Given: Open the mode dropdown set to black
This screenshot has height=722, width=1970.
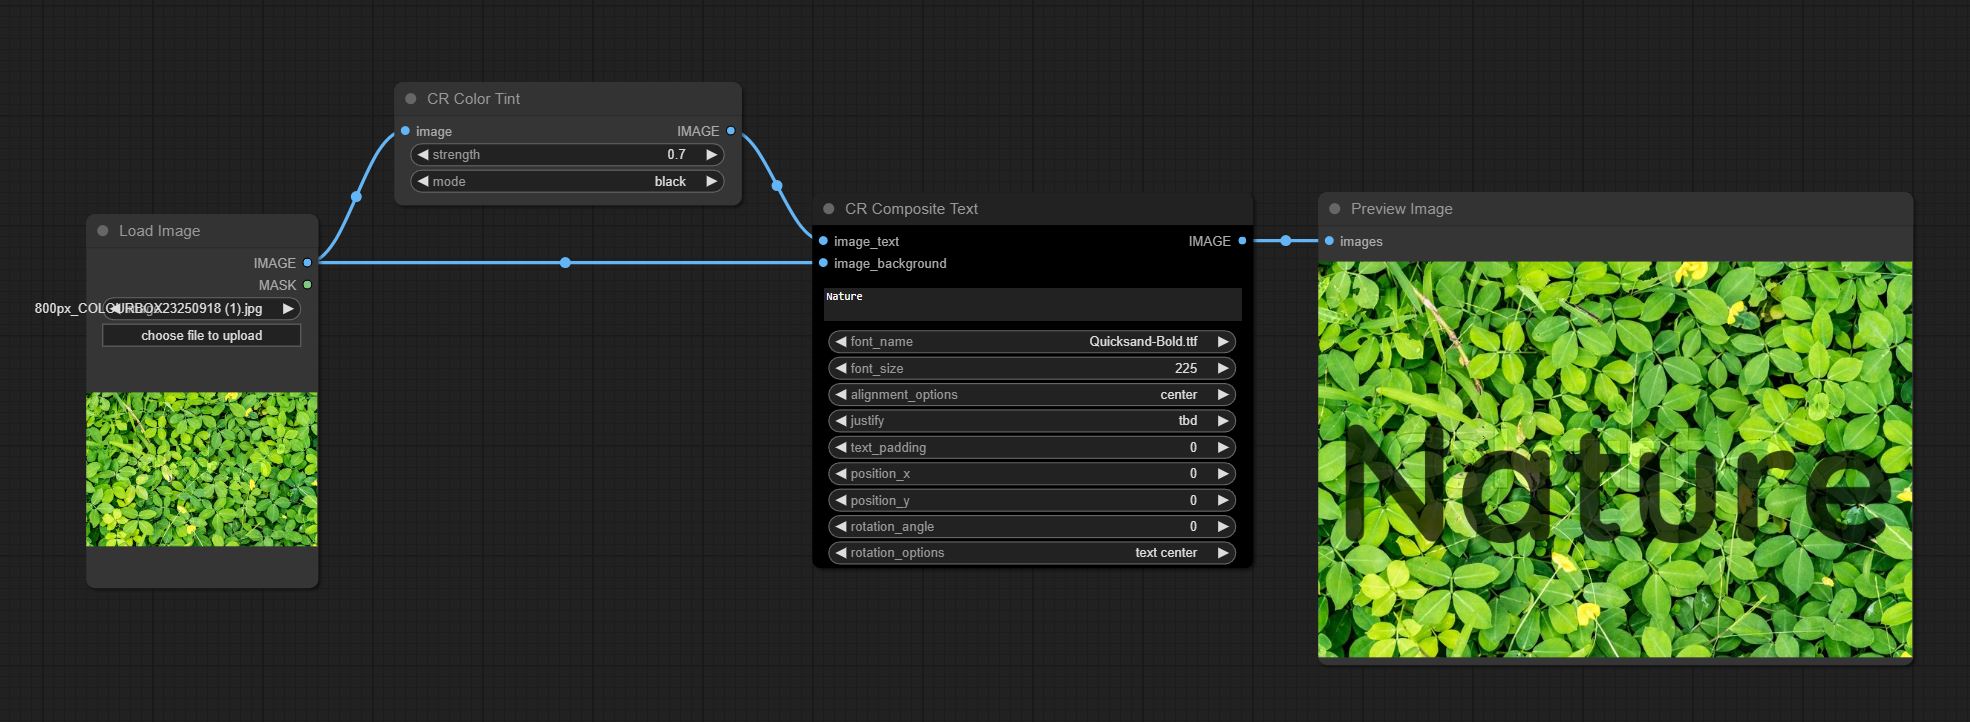Looking at the screenshot, I should click(567, 182).
